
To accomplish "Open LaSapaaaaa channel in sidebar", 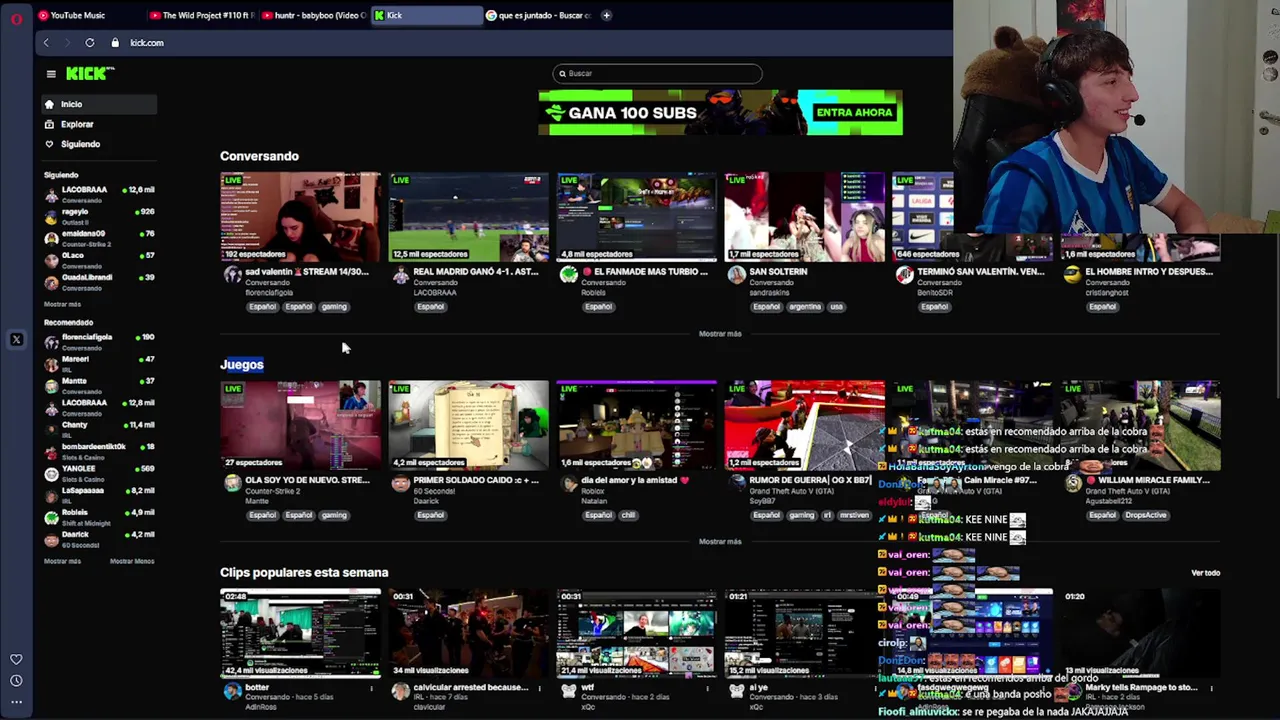I will (x=99, y=495).
